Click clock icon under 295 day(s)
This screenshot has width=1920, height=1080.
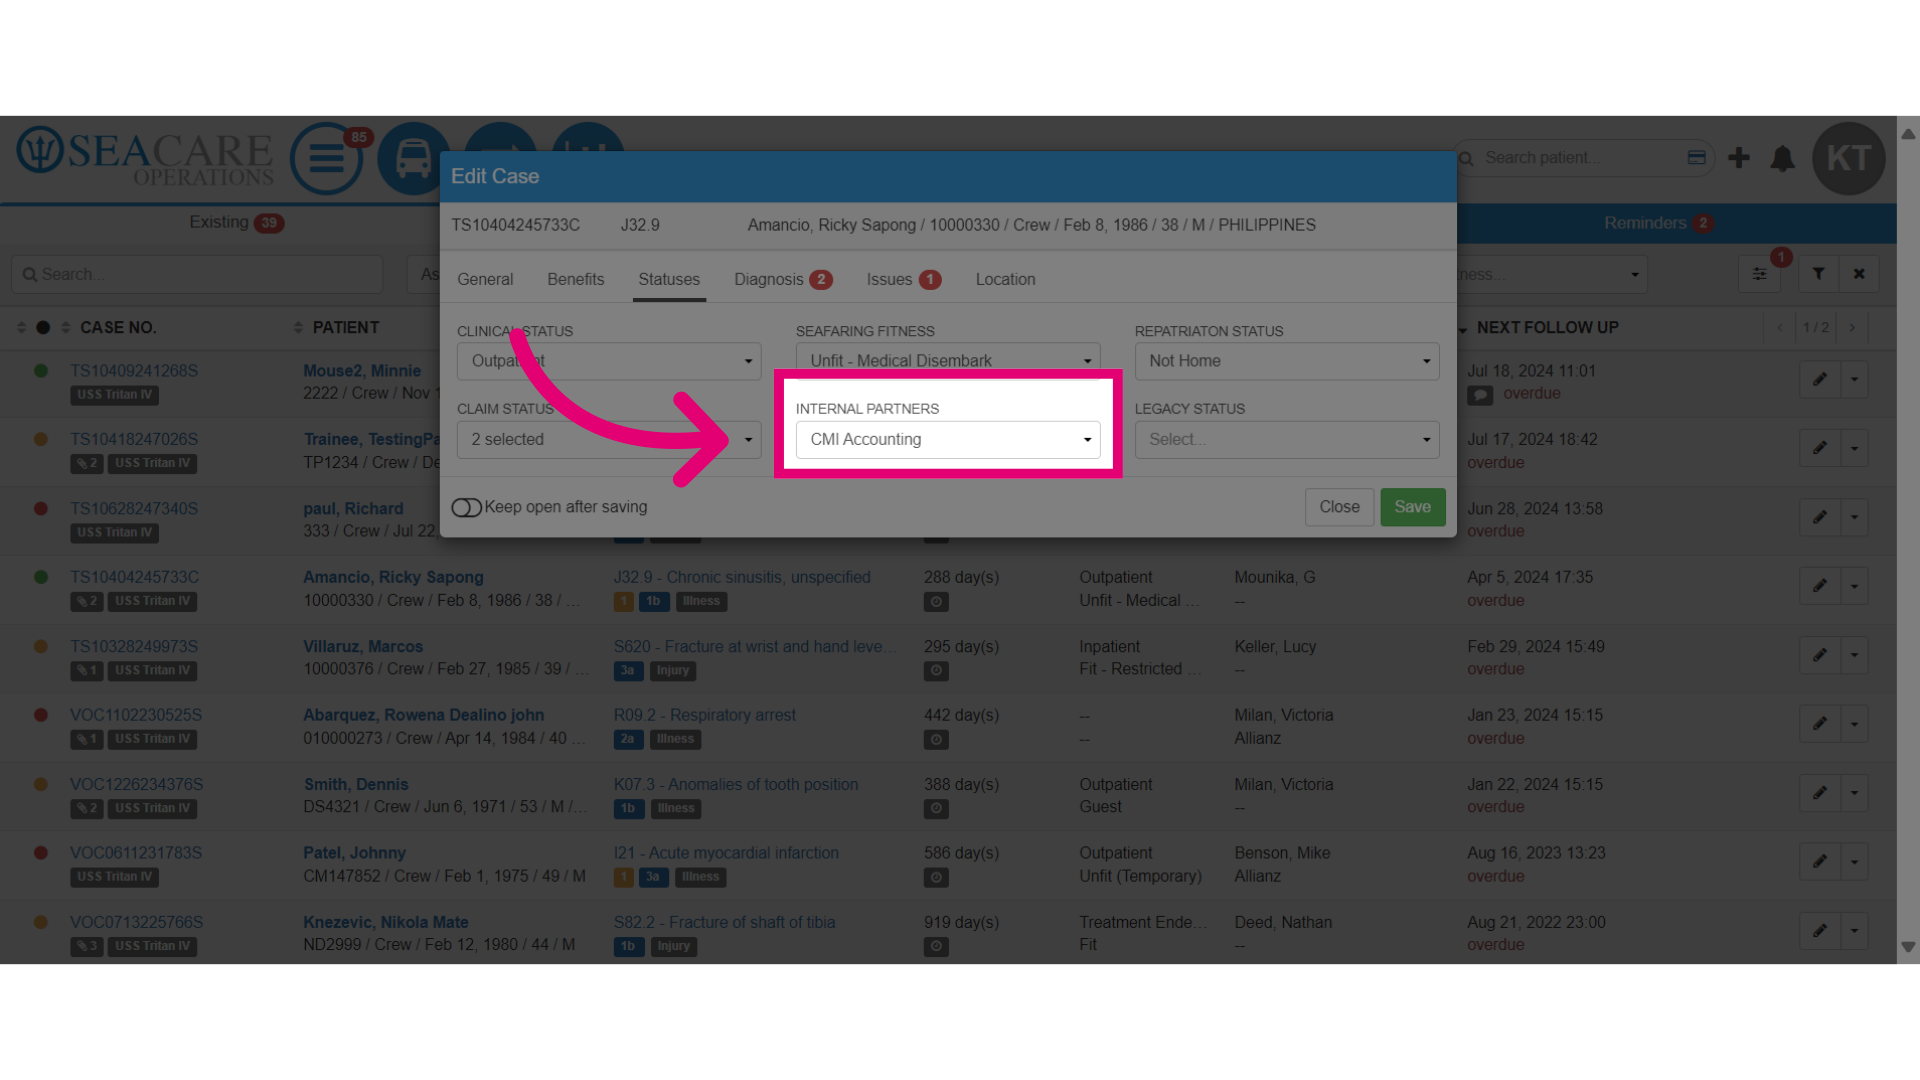tap(936, 671)
